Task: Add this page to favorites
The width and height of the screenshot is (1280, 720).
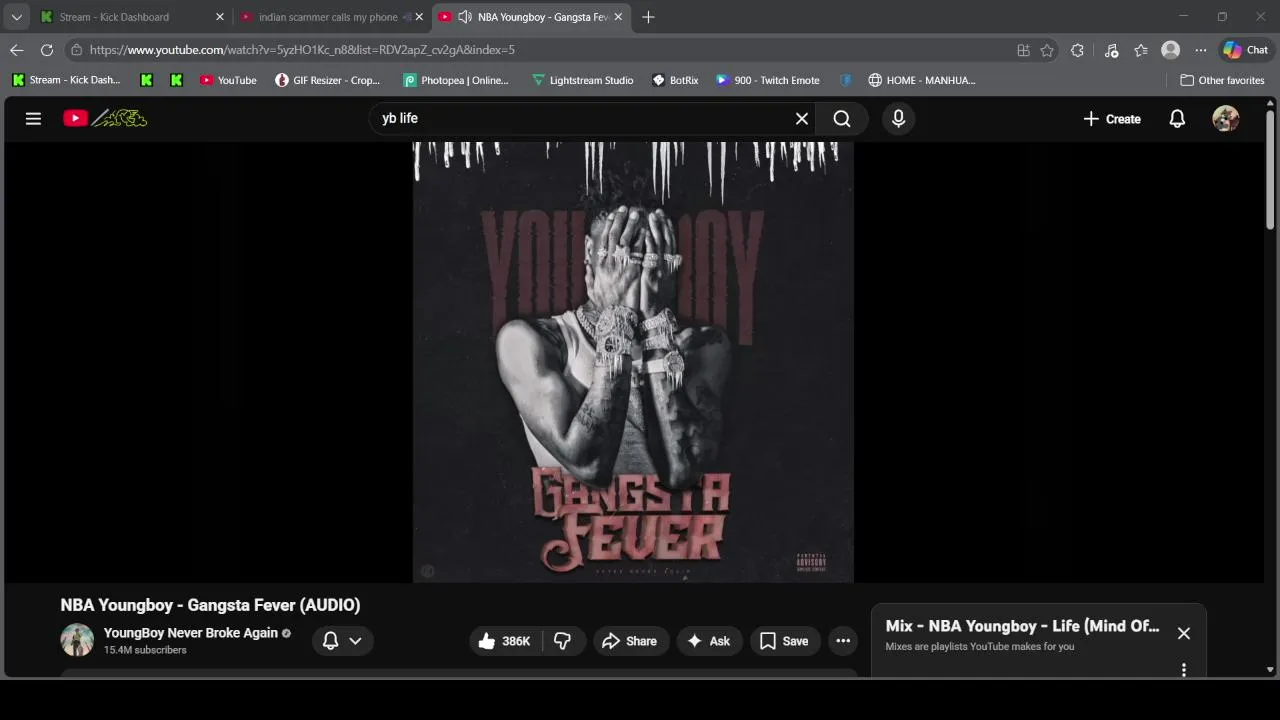Action: 1047,50
